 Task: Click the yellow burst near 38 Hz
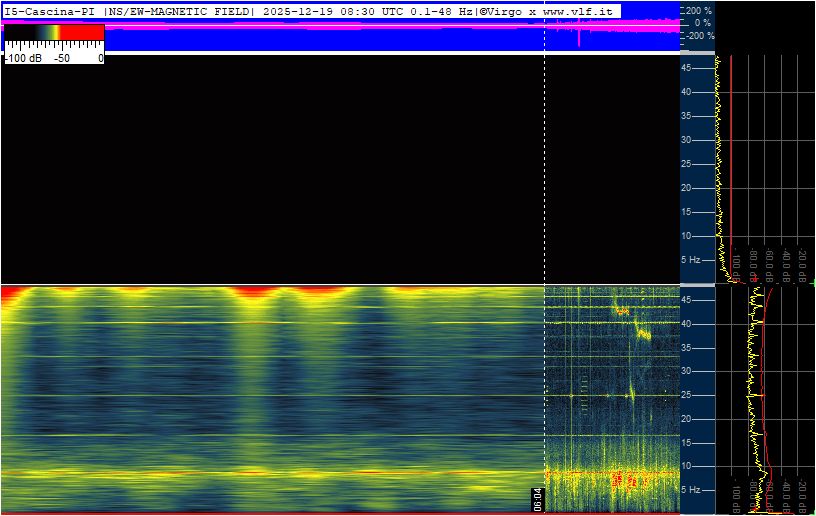coord(644,333)
